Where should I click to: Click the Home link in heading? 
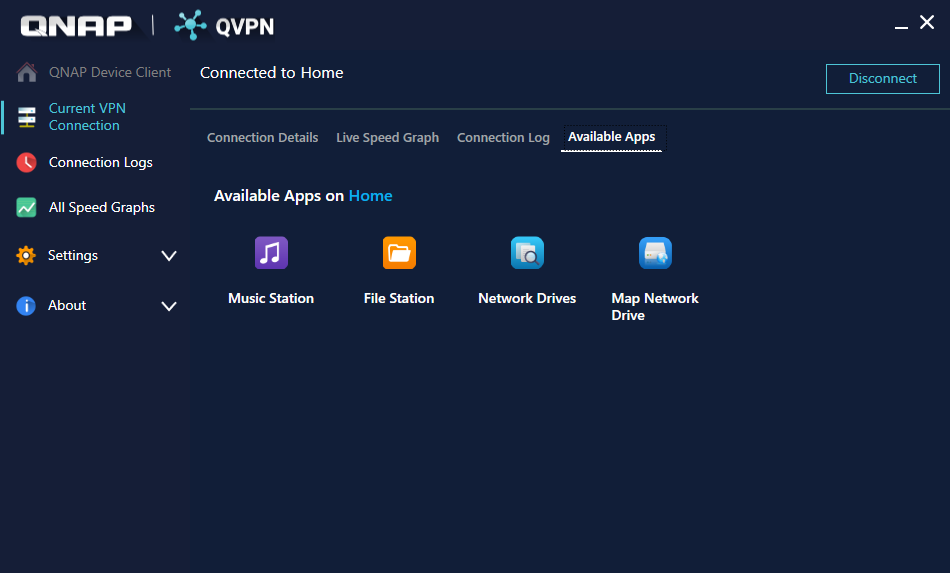370,196
